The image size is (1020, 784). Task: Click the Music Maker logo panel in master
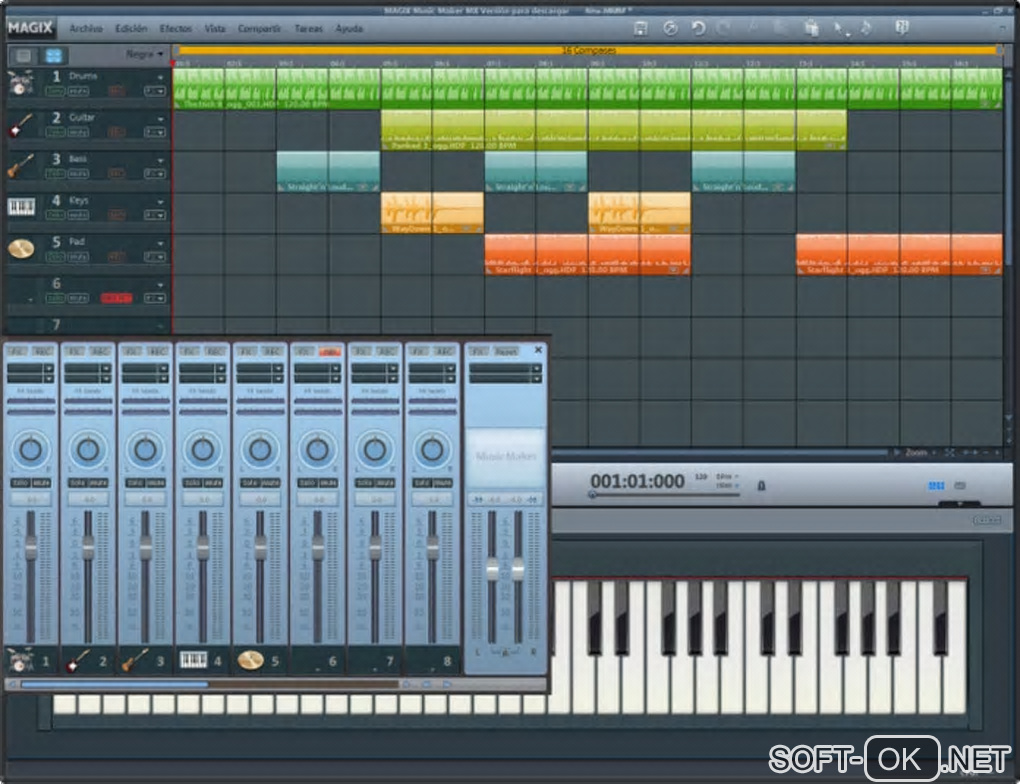[x=505, y=457]
